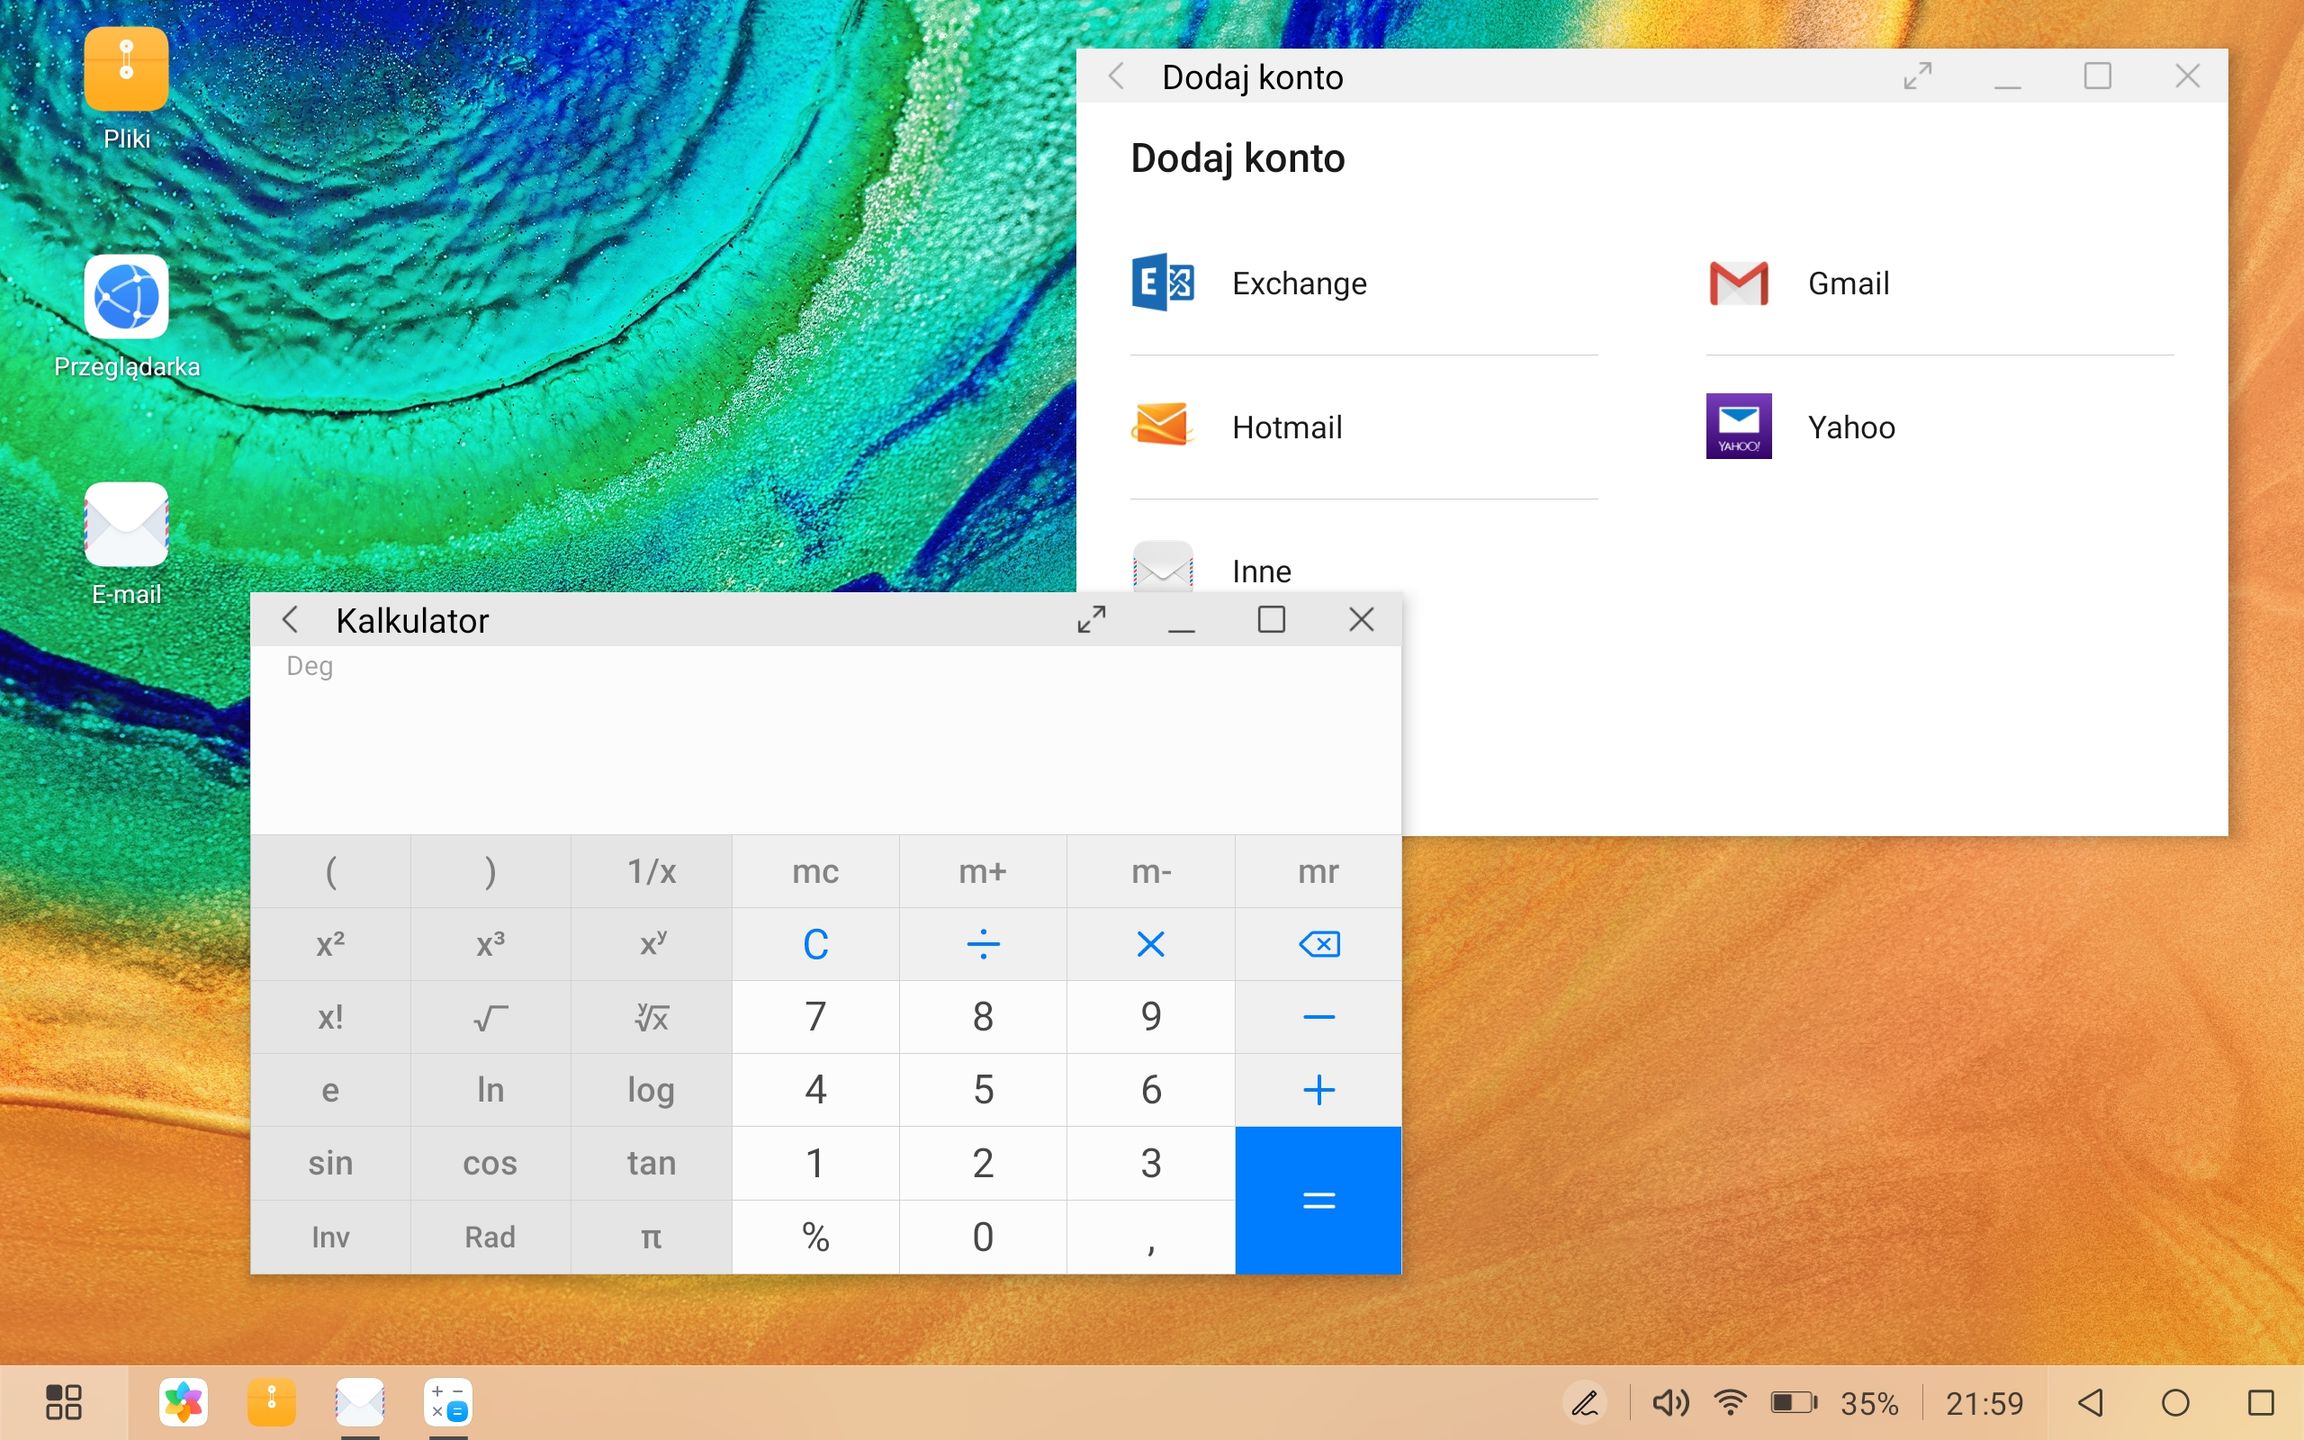Pick the Yahoo mail provider
Screen dimensions: 2304x1440
(1940, 427)
